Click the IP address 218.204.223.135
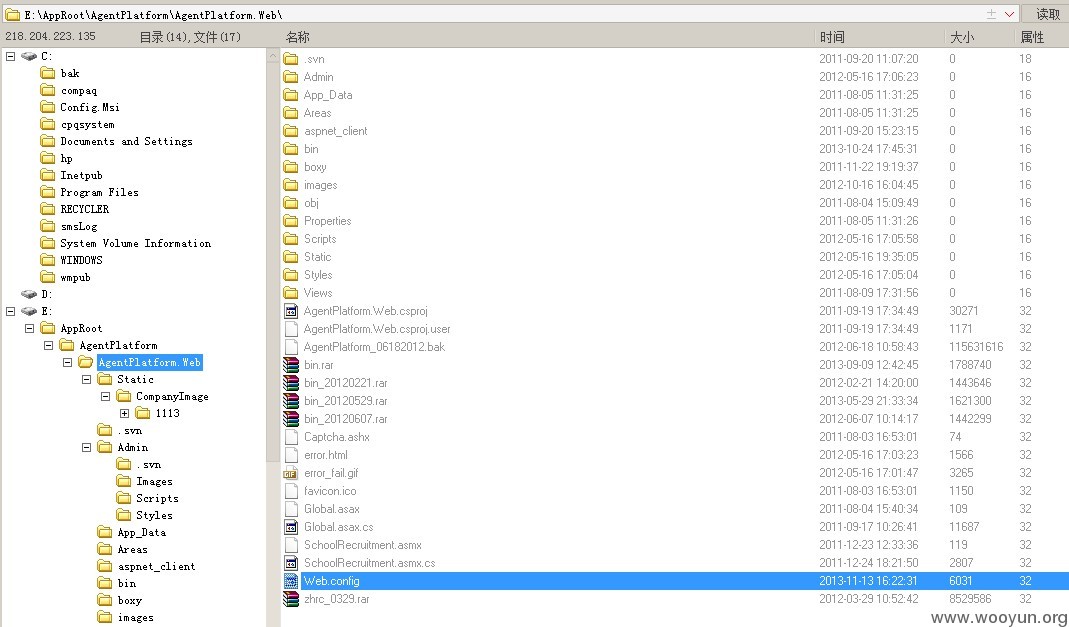The height and width of the screenshot is (627, 1069). coord(50,36)
